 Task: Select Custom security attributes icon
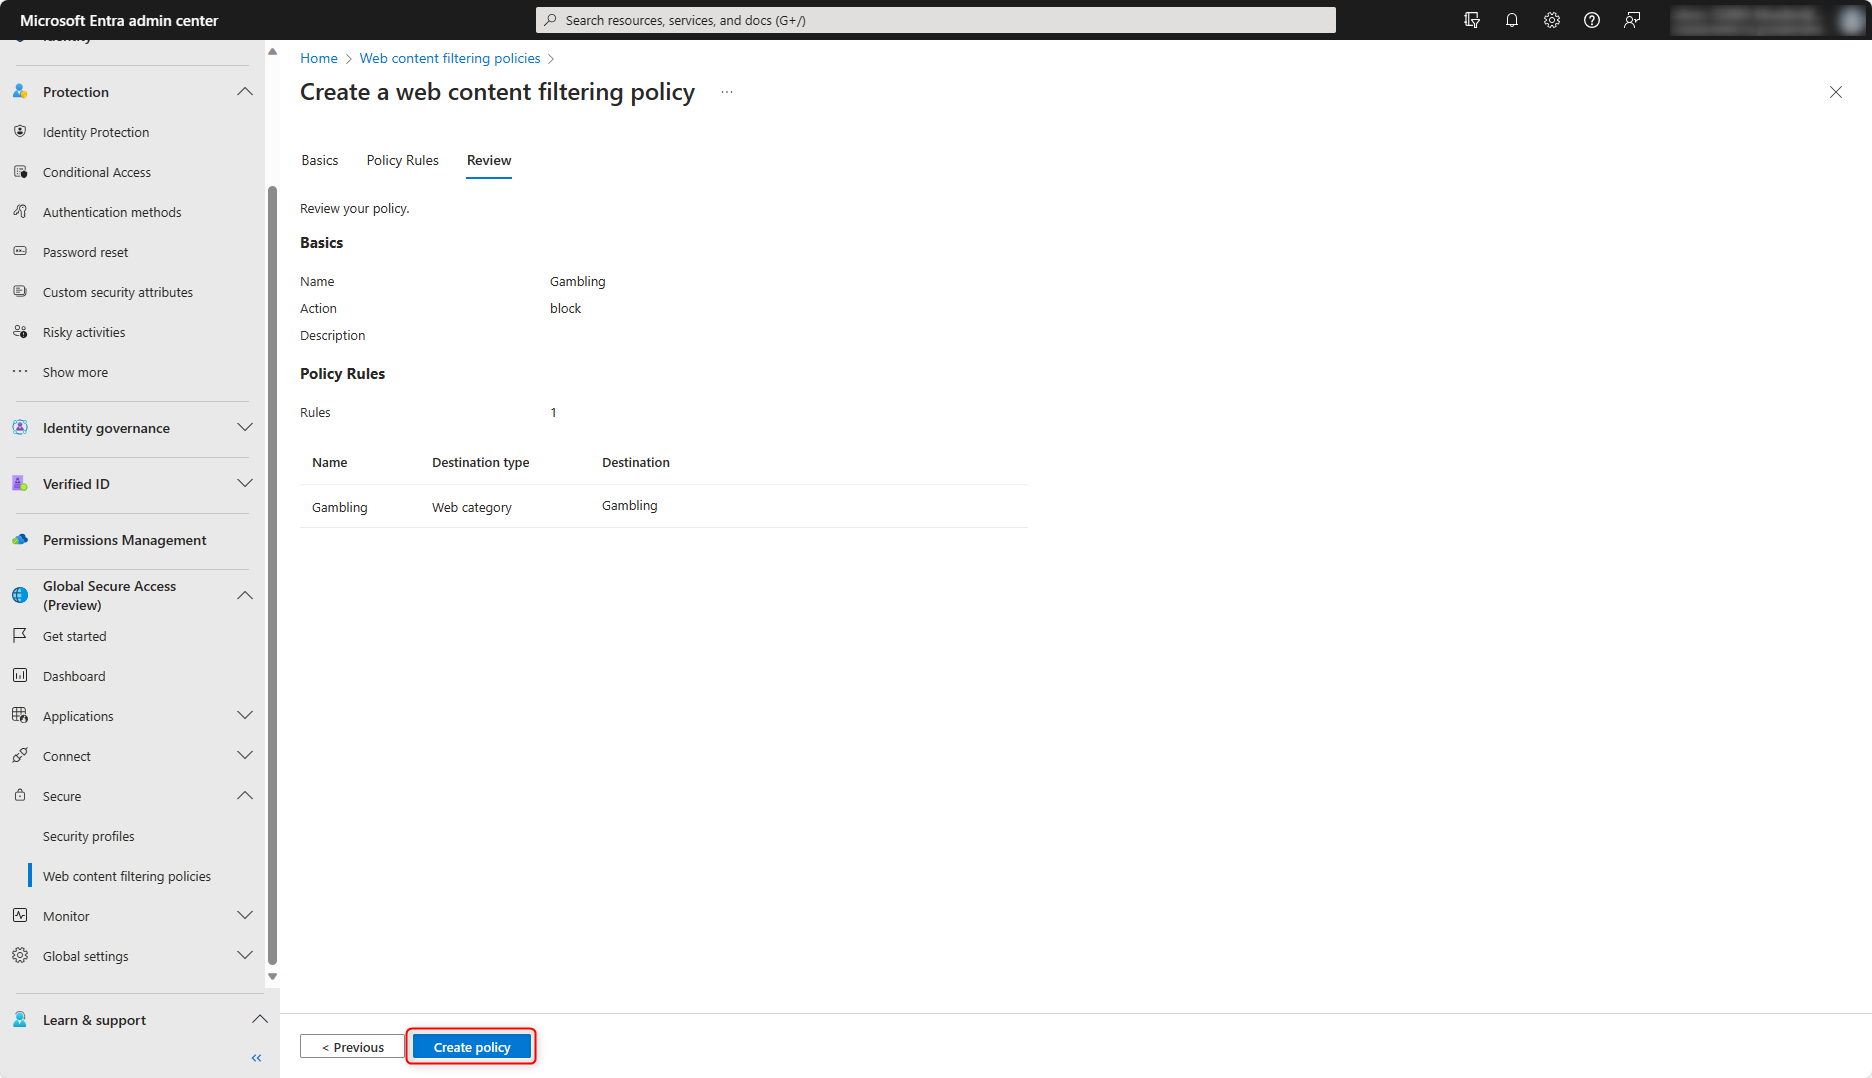20,291
